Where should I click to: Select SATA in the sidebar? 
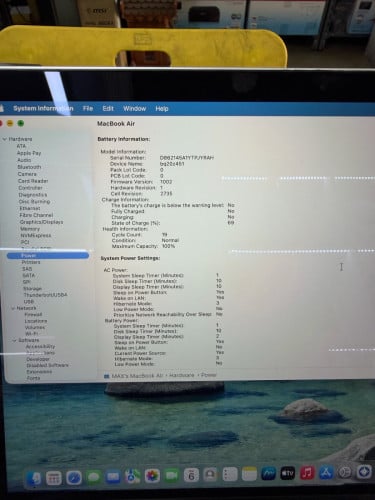(29, 275)
